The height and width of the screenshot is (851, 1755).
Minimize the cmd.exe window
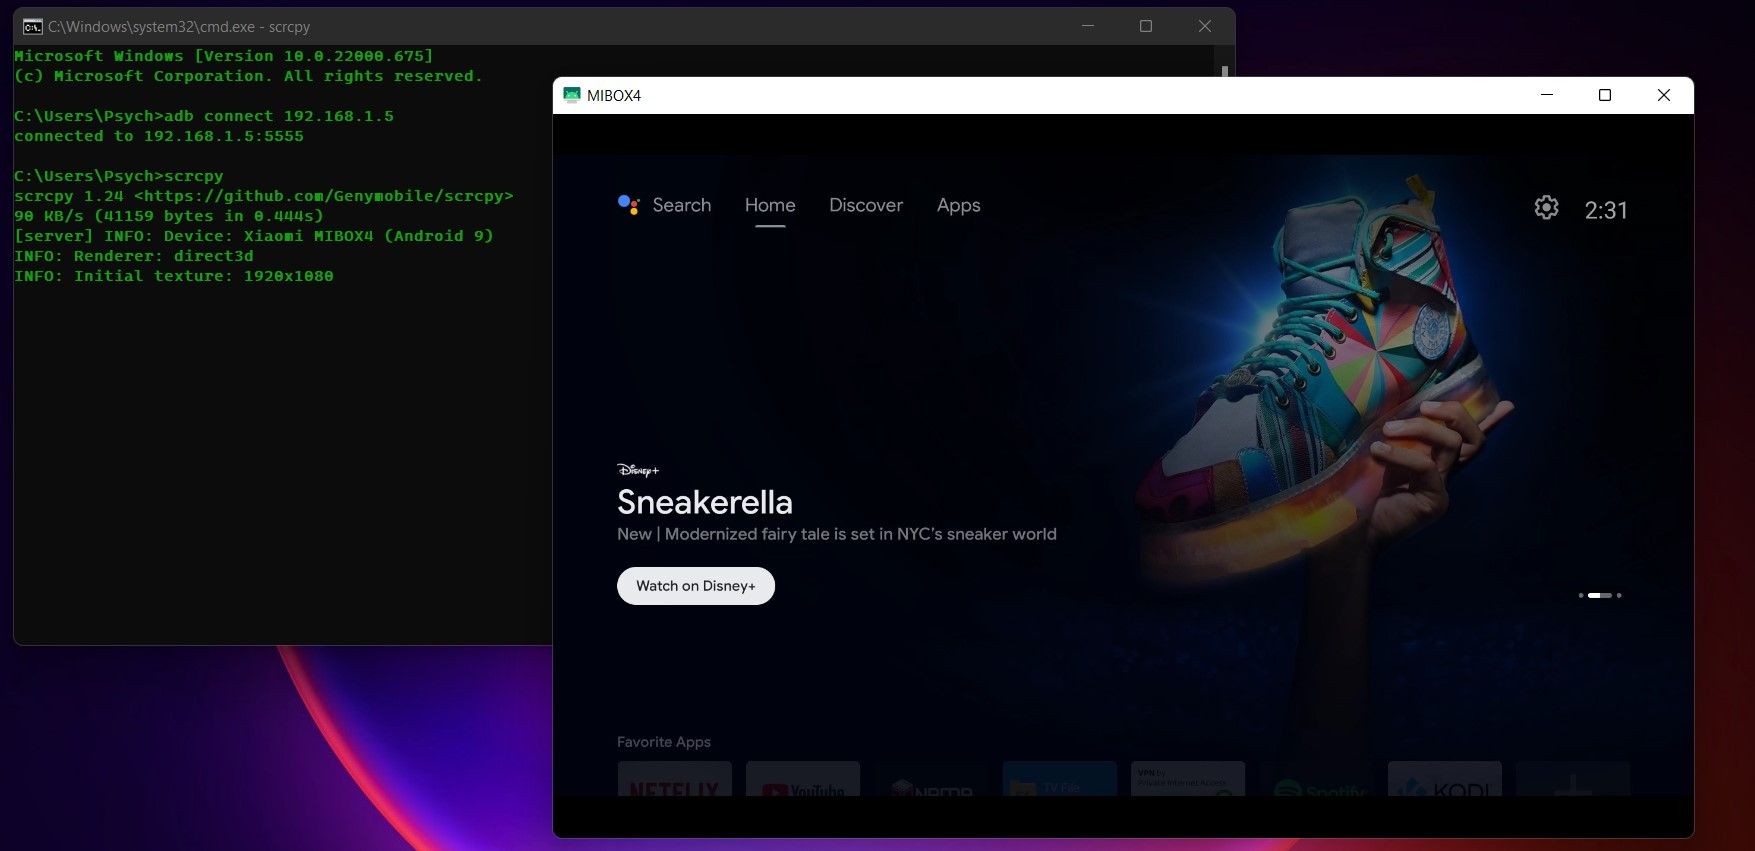click(1088, 26)
